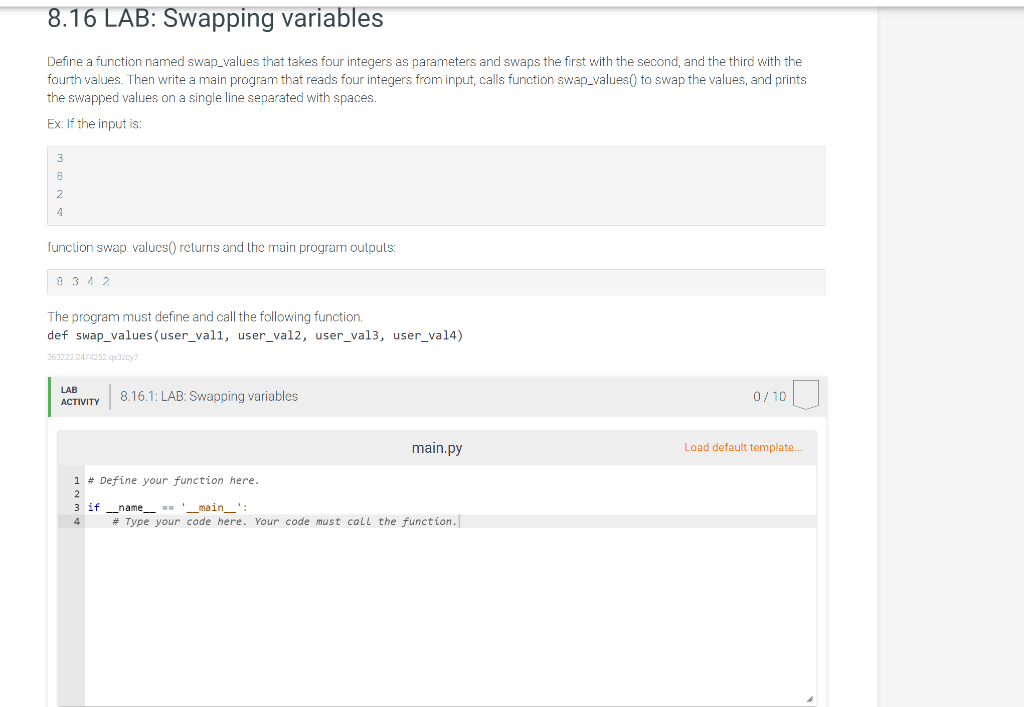The width and height of the screenshot is (1024, 707).
Task: Select the 8.16.1 LAB activity title
Action: pyautogui.click(x=208, y=396)
